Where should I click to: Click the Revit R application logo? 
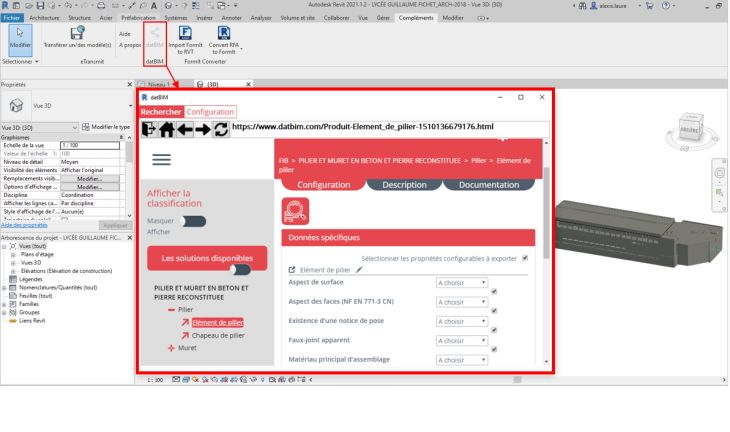[5, 6]
